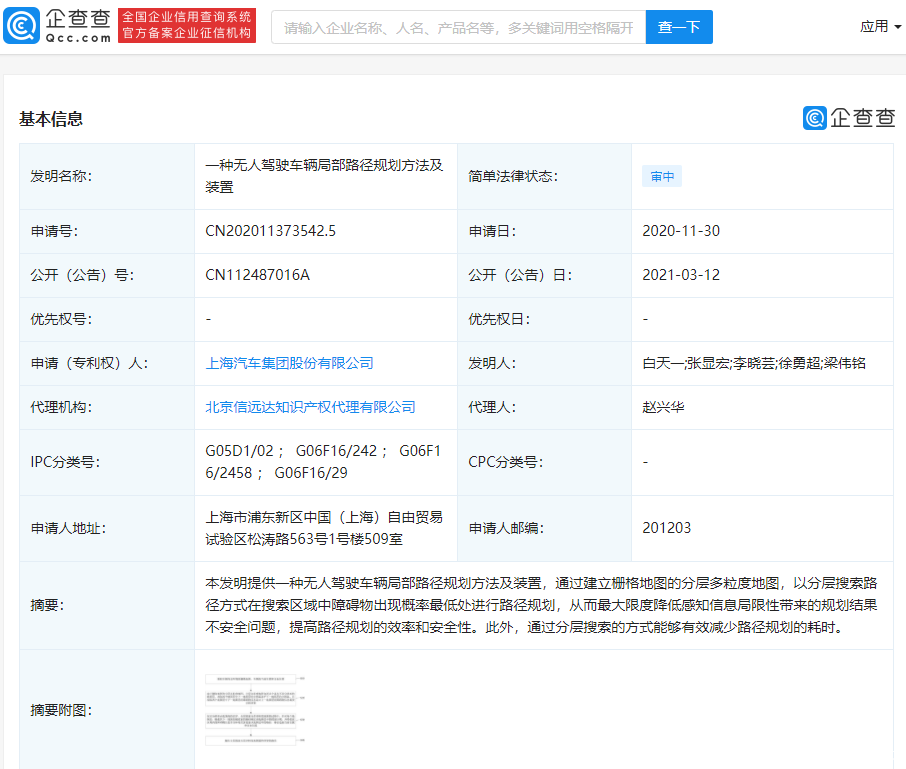Click the 摘要附图 field label
906x769 pixels.
(61, 710)
